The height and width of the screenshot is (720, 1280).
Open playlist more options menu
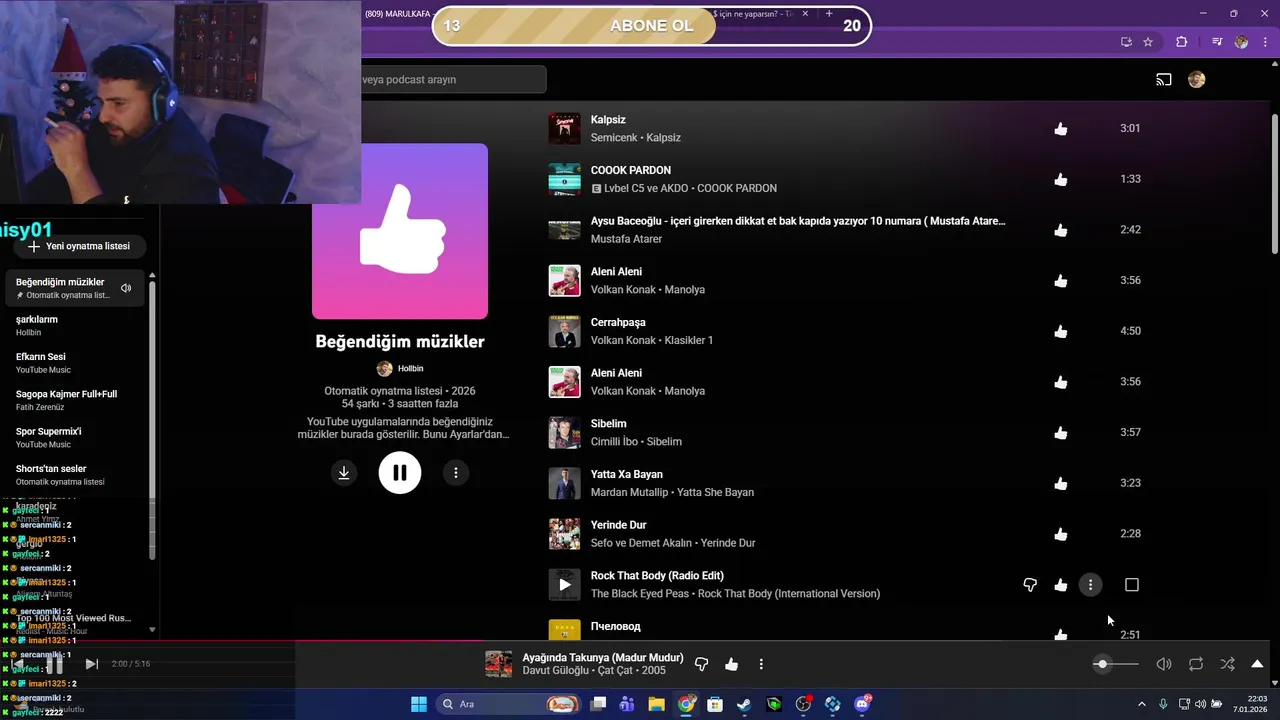pyautogui.click(x=456, y=473)
